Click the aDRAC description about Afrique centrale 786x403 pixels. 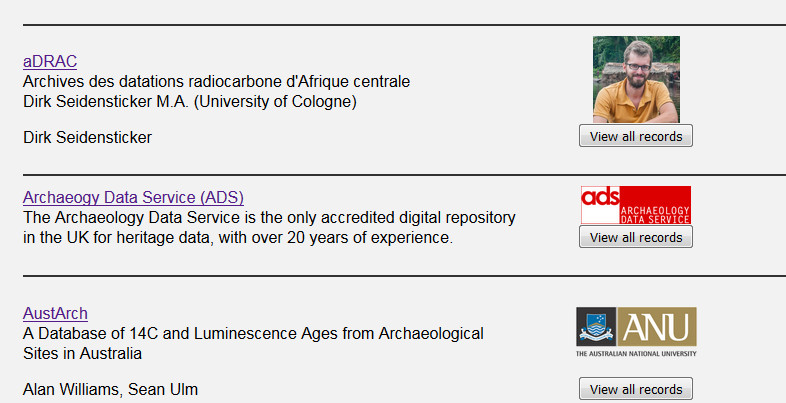click(x=216, y=81)
